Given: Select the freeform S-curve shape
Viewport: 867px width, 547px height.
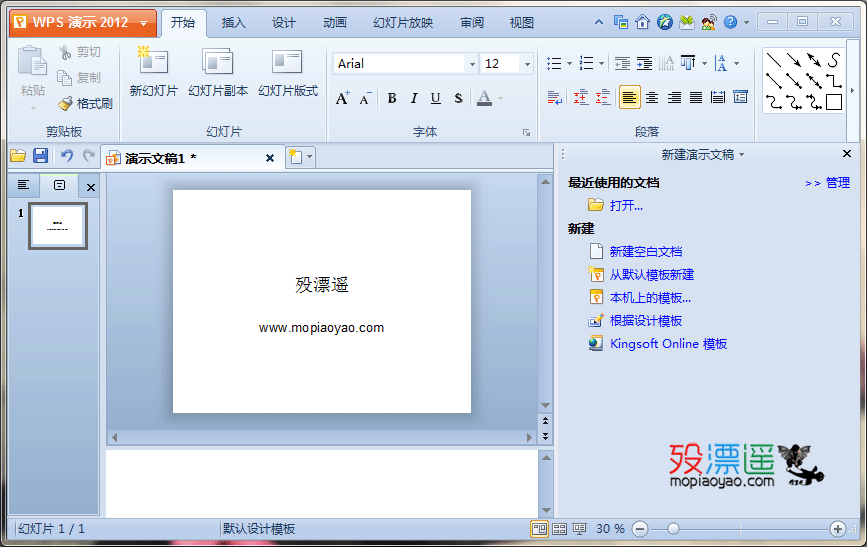Looking at the screenshot, I should 834,60.
